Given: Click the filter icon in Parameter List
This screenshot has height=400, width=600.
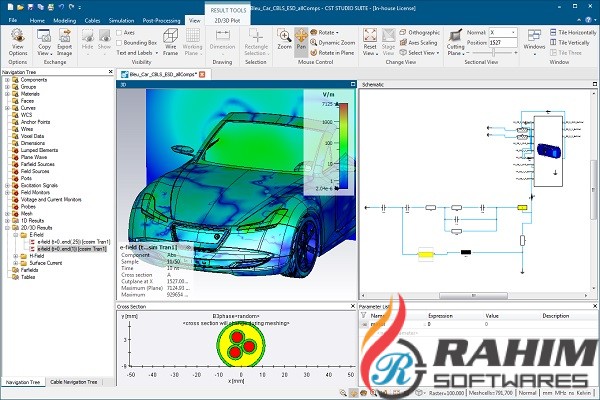Looking at the screenshot, I should click(x=364, y=315).
